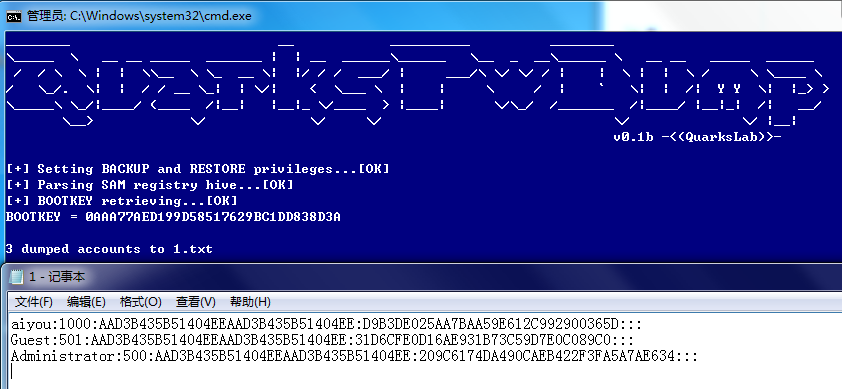Click the Guest:501 hash line in Notepad
Screen dimensions: 842x389
coord(322,340)
